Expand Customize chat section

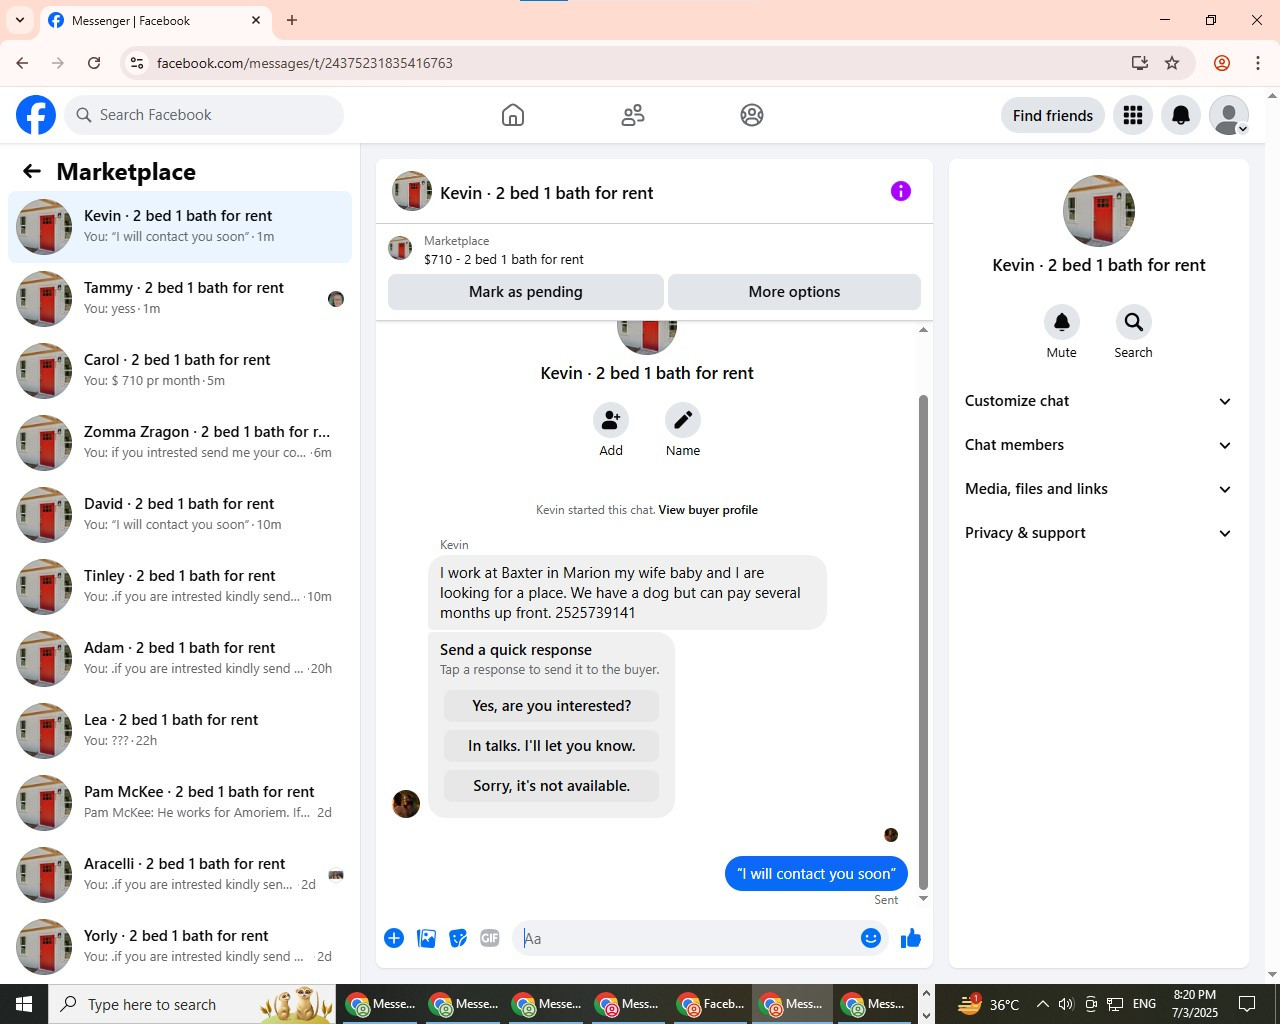click(1099, 401)
